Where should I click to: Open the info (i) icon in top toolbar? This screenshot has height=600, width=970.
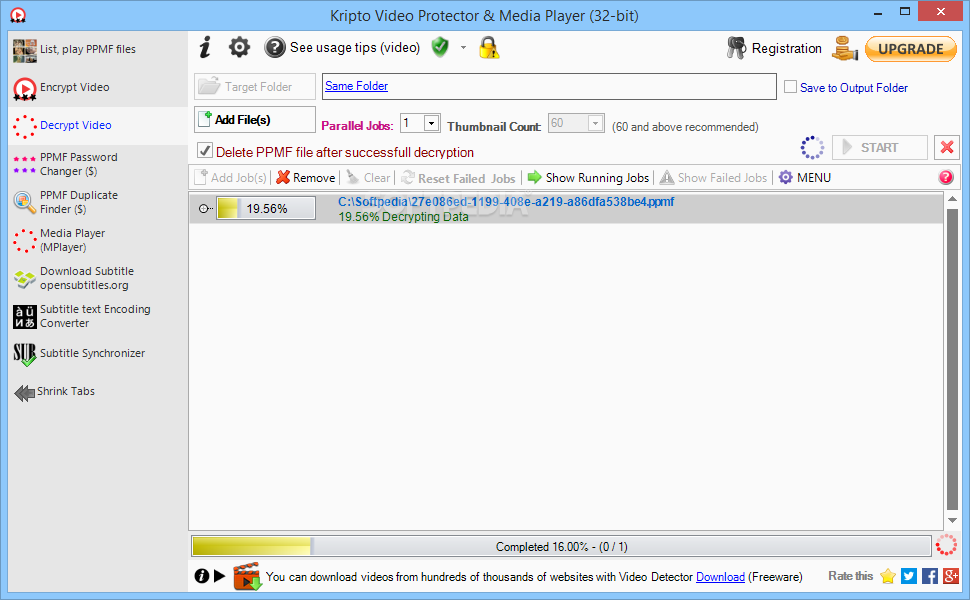tap(205, 48)
